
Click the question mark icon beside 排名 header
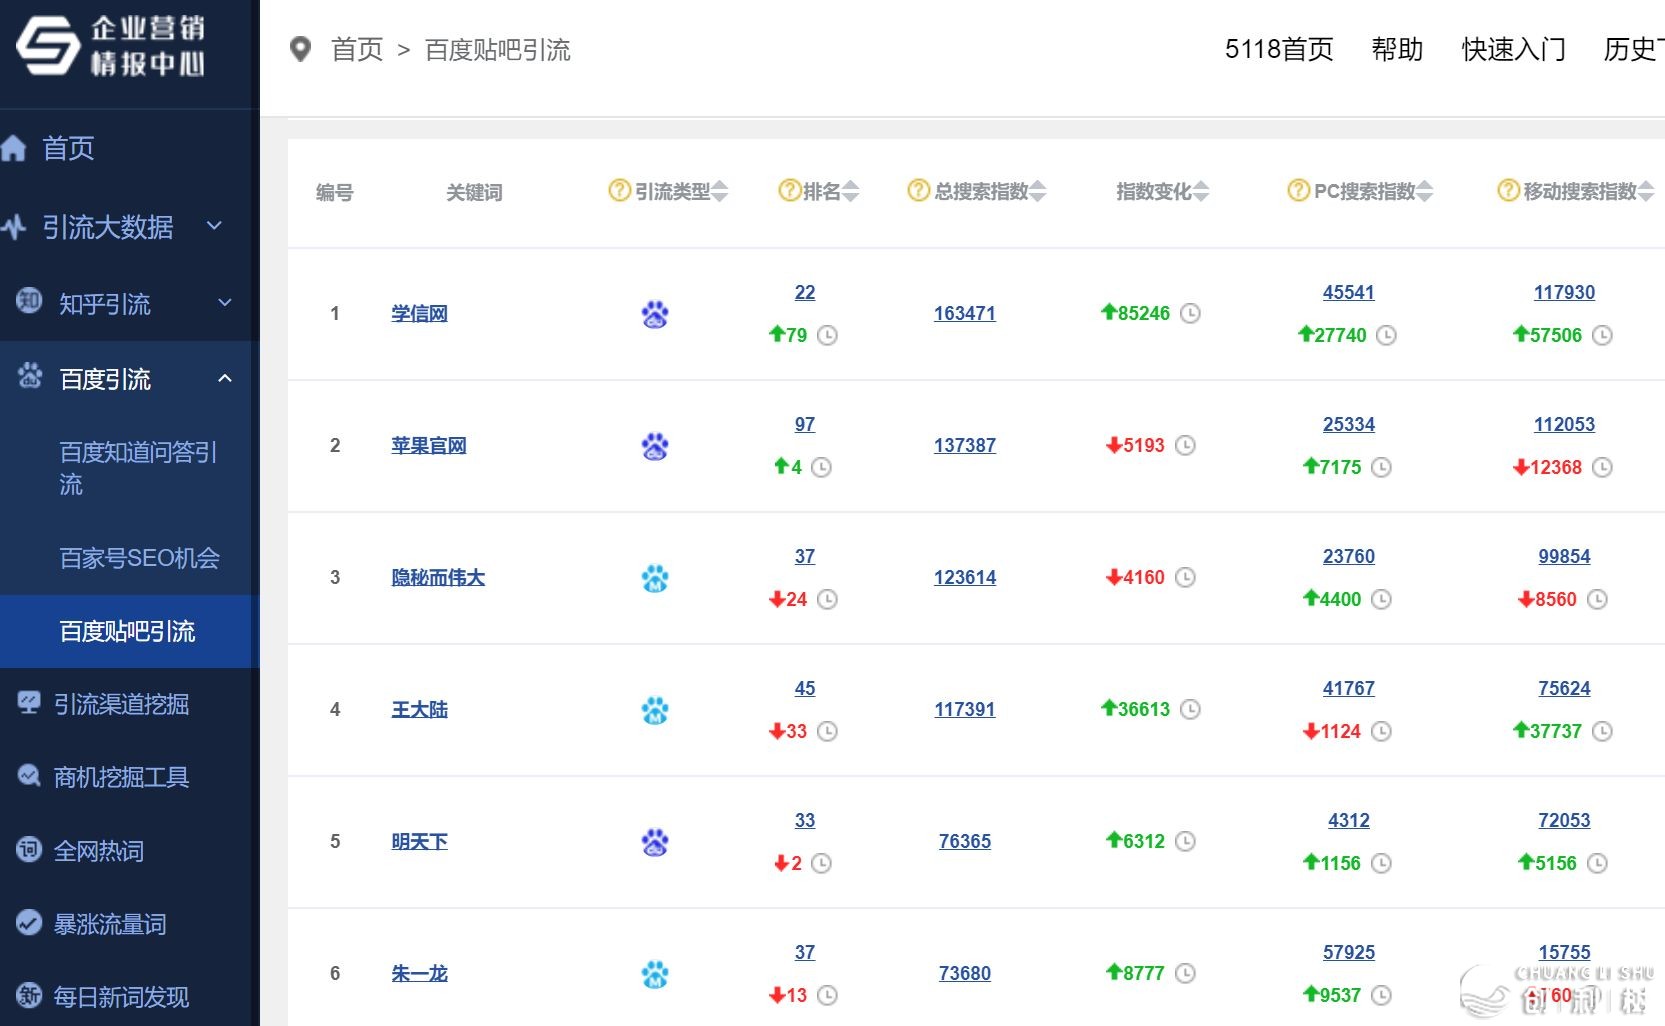789,190
